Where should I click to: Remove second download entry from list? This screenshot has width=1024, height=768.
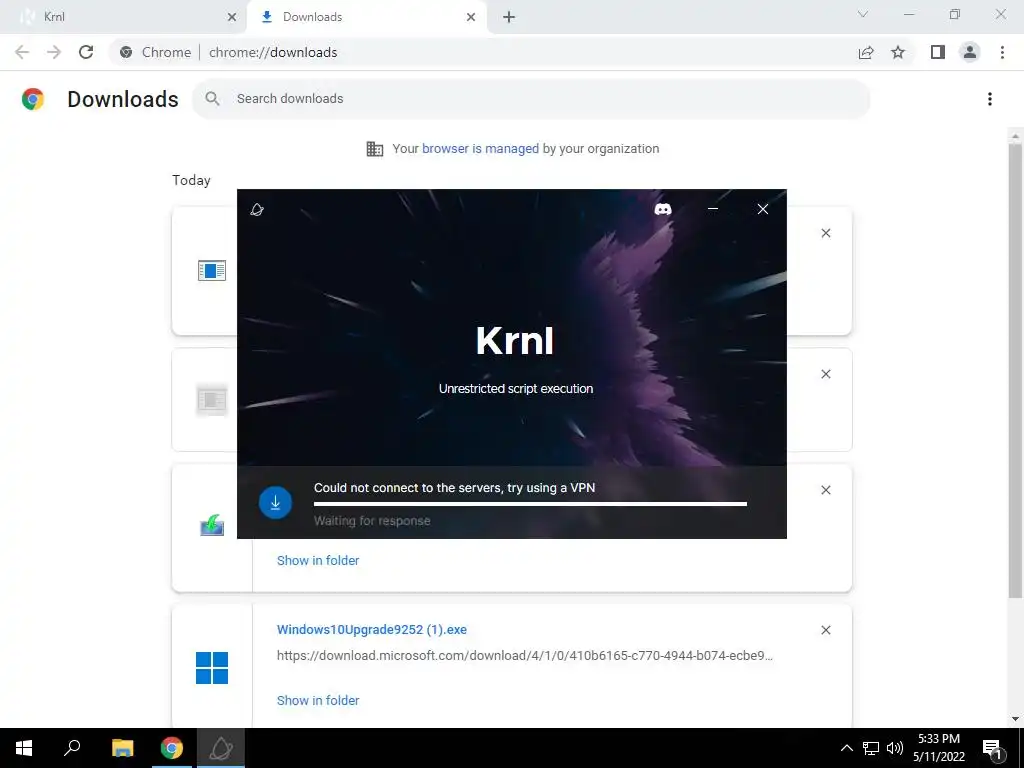[825, 374]
